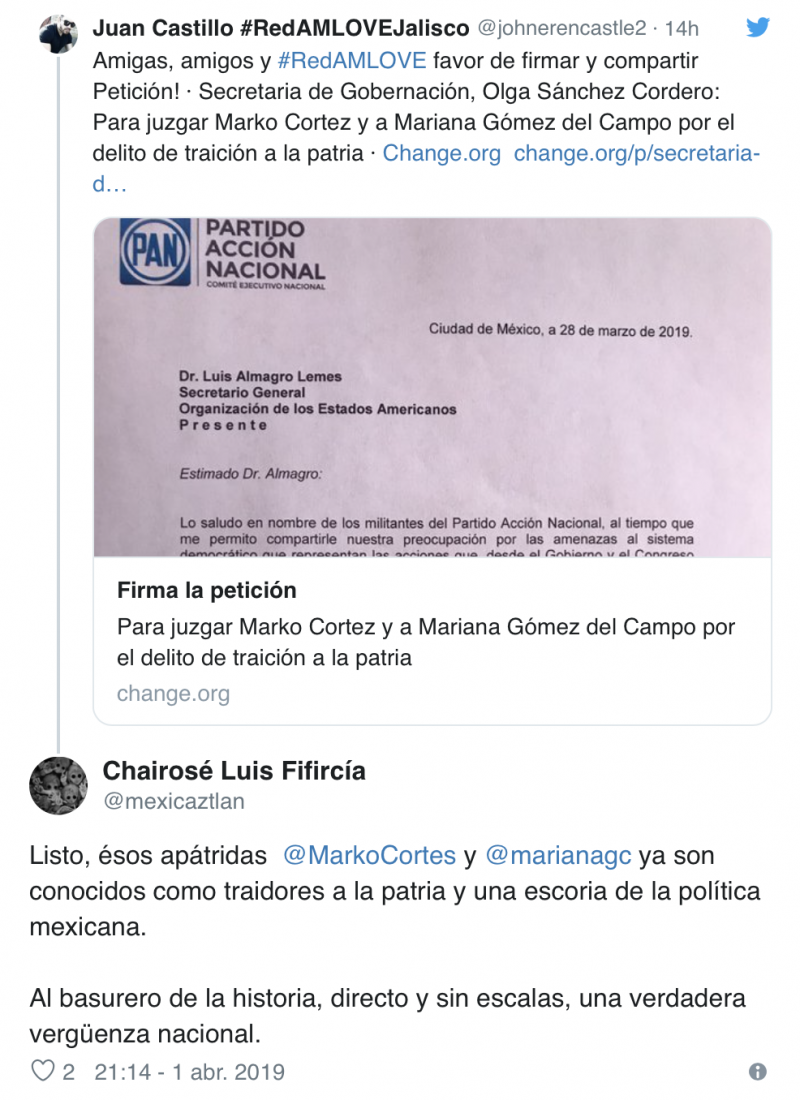Viewport: 800px width, 1100px height.
Task: Open Juan Castillo's profile avatar
Action: pyautogui.click(x=58, y=36)
